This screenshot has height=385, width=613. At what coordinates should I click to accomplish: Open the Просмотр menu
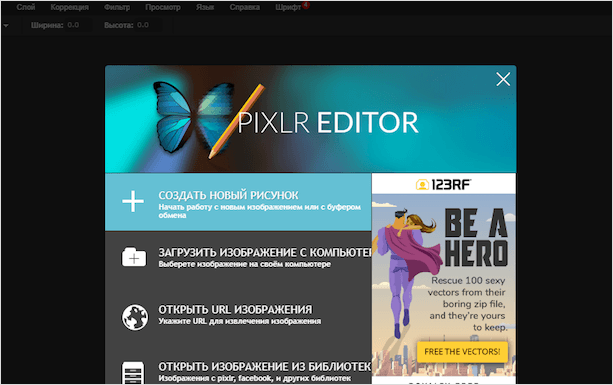point(163,7)
